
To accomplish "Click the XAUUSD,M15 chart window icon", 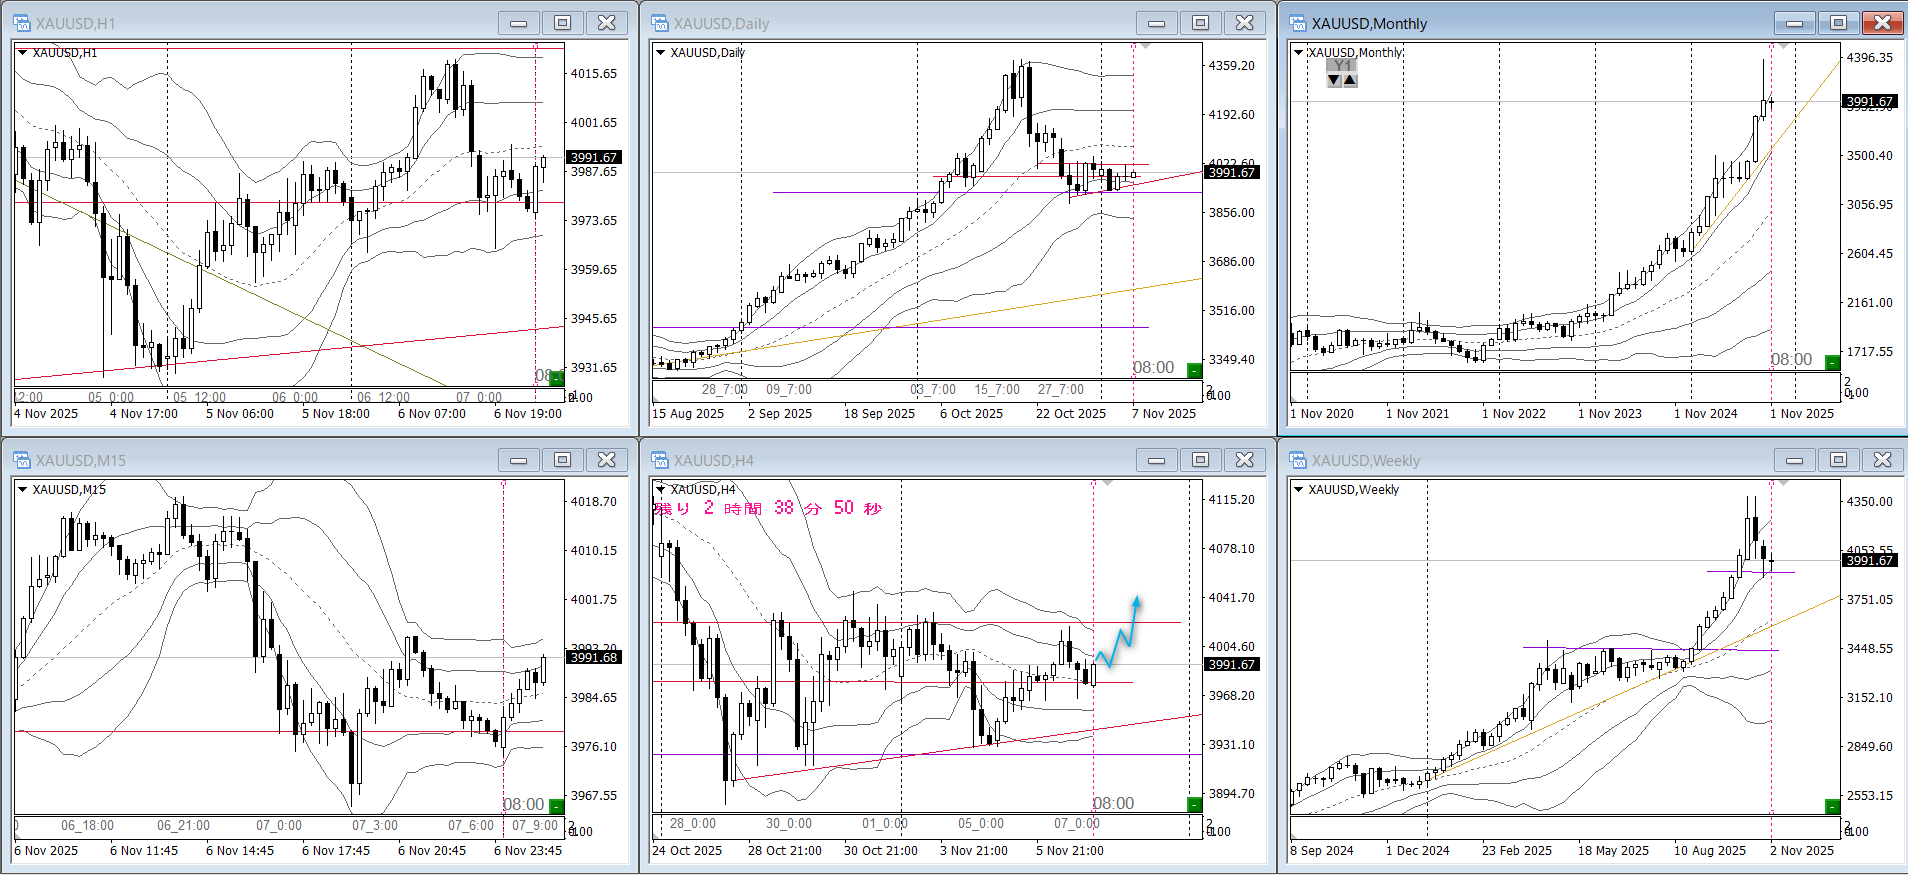I will pyautogui.click(x=22, y=460).
